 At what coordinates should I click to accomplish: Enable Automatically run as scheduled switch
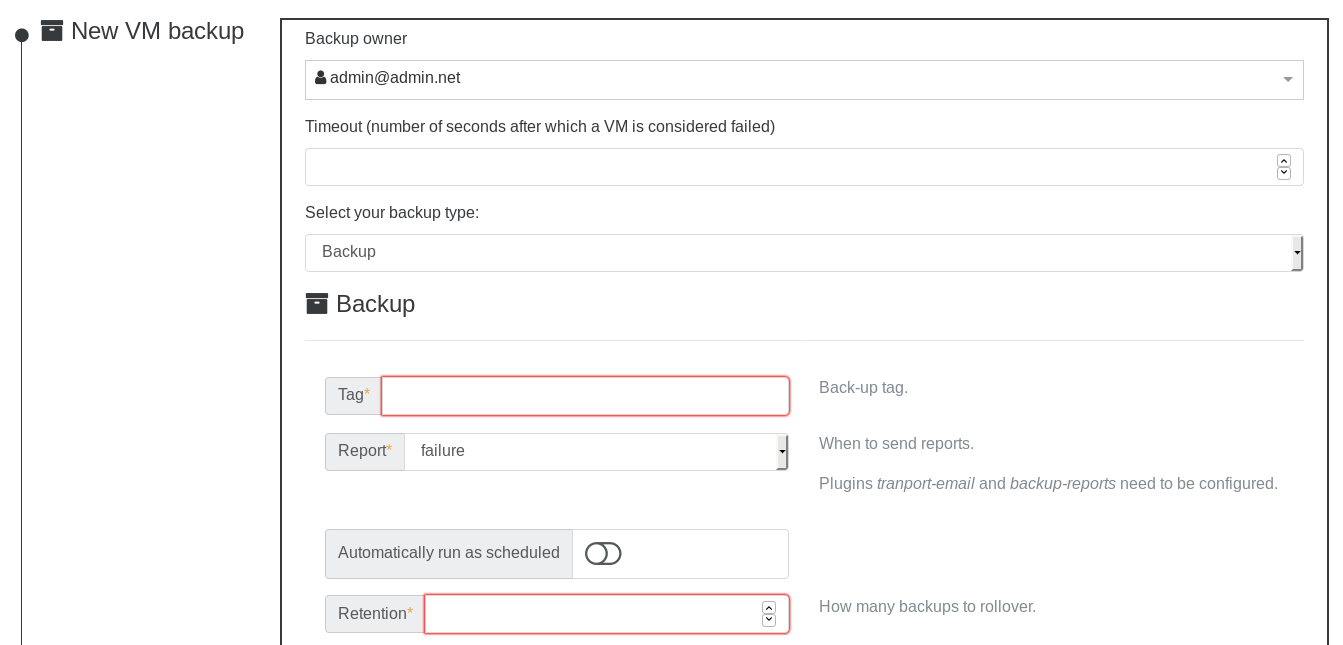tap(603, 553)
